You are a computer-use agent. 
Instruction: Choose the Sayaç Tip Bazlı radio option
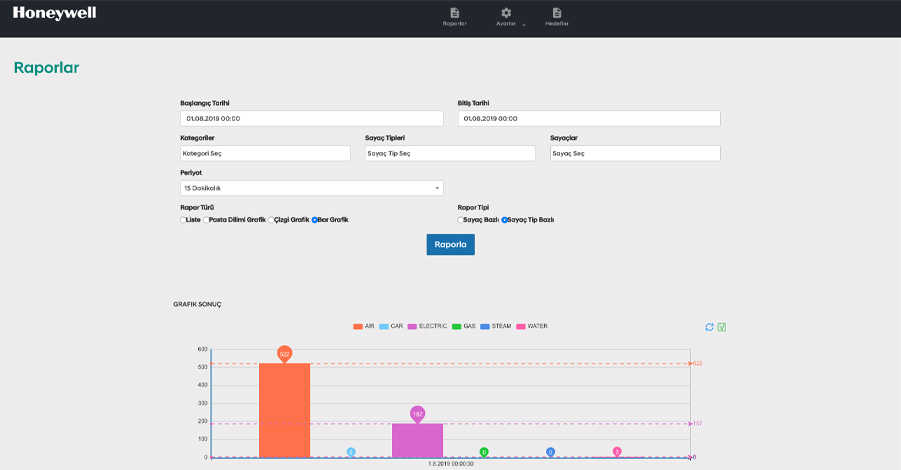[505, 220]
